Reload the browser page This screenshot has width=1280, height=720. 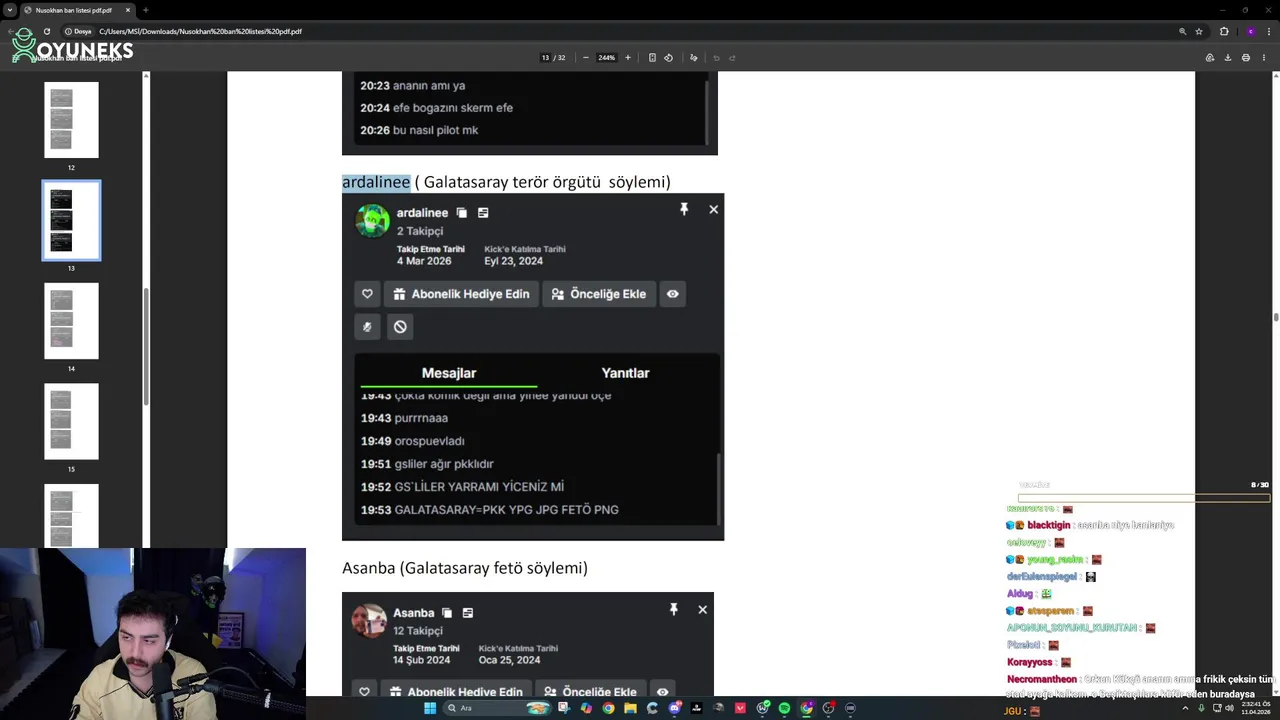(46, 31)
